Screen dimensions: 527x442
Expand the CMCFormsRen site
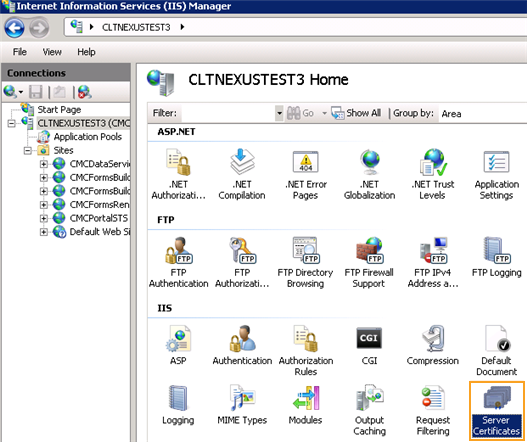[44, 205]
